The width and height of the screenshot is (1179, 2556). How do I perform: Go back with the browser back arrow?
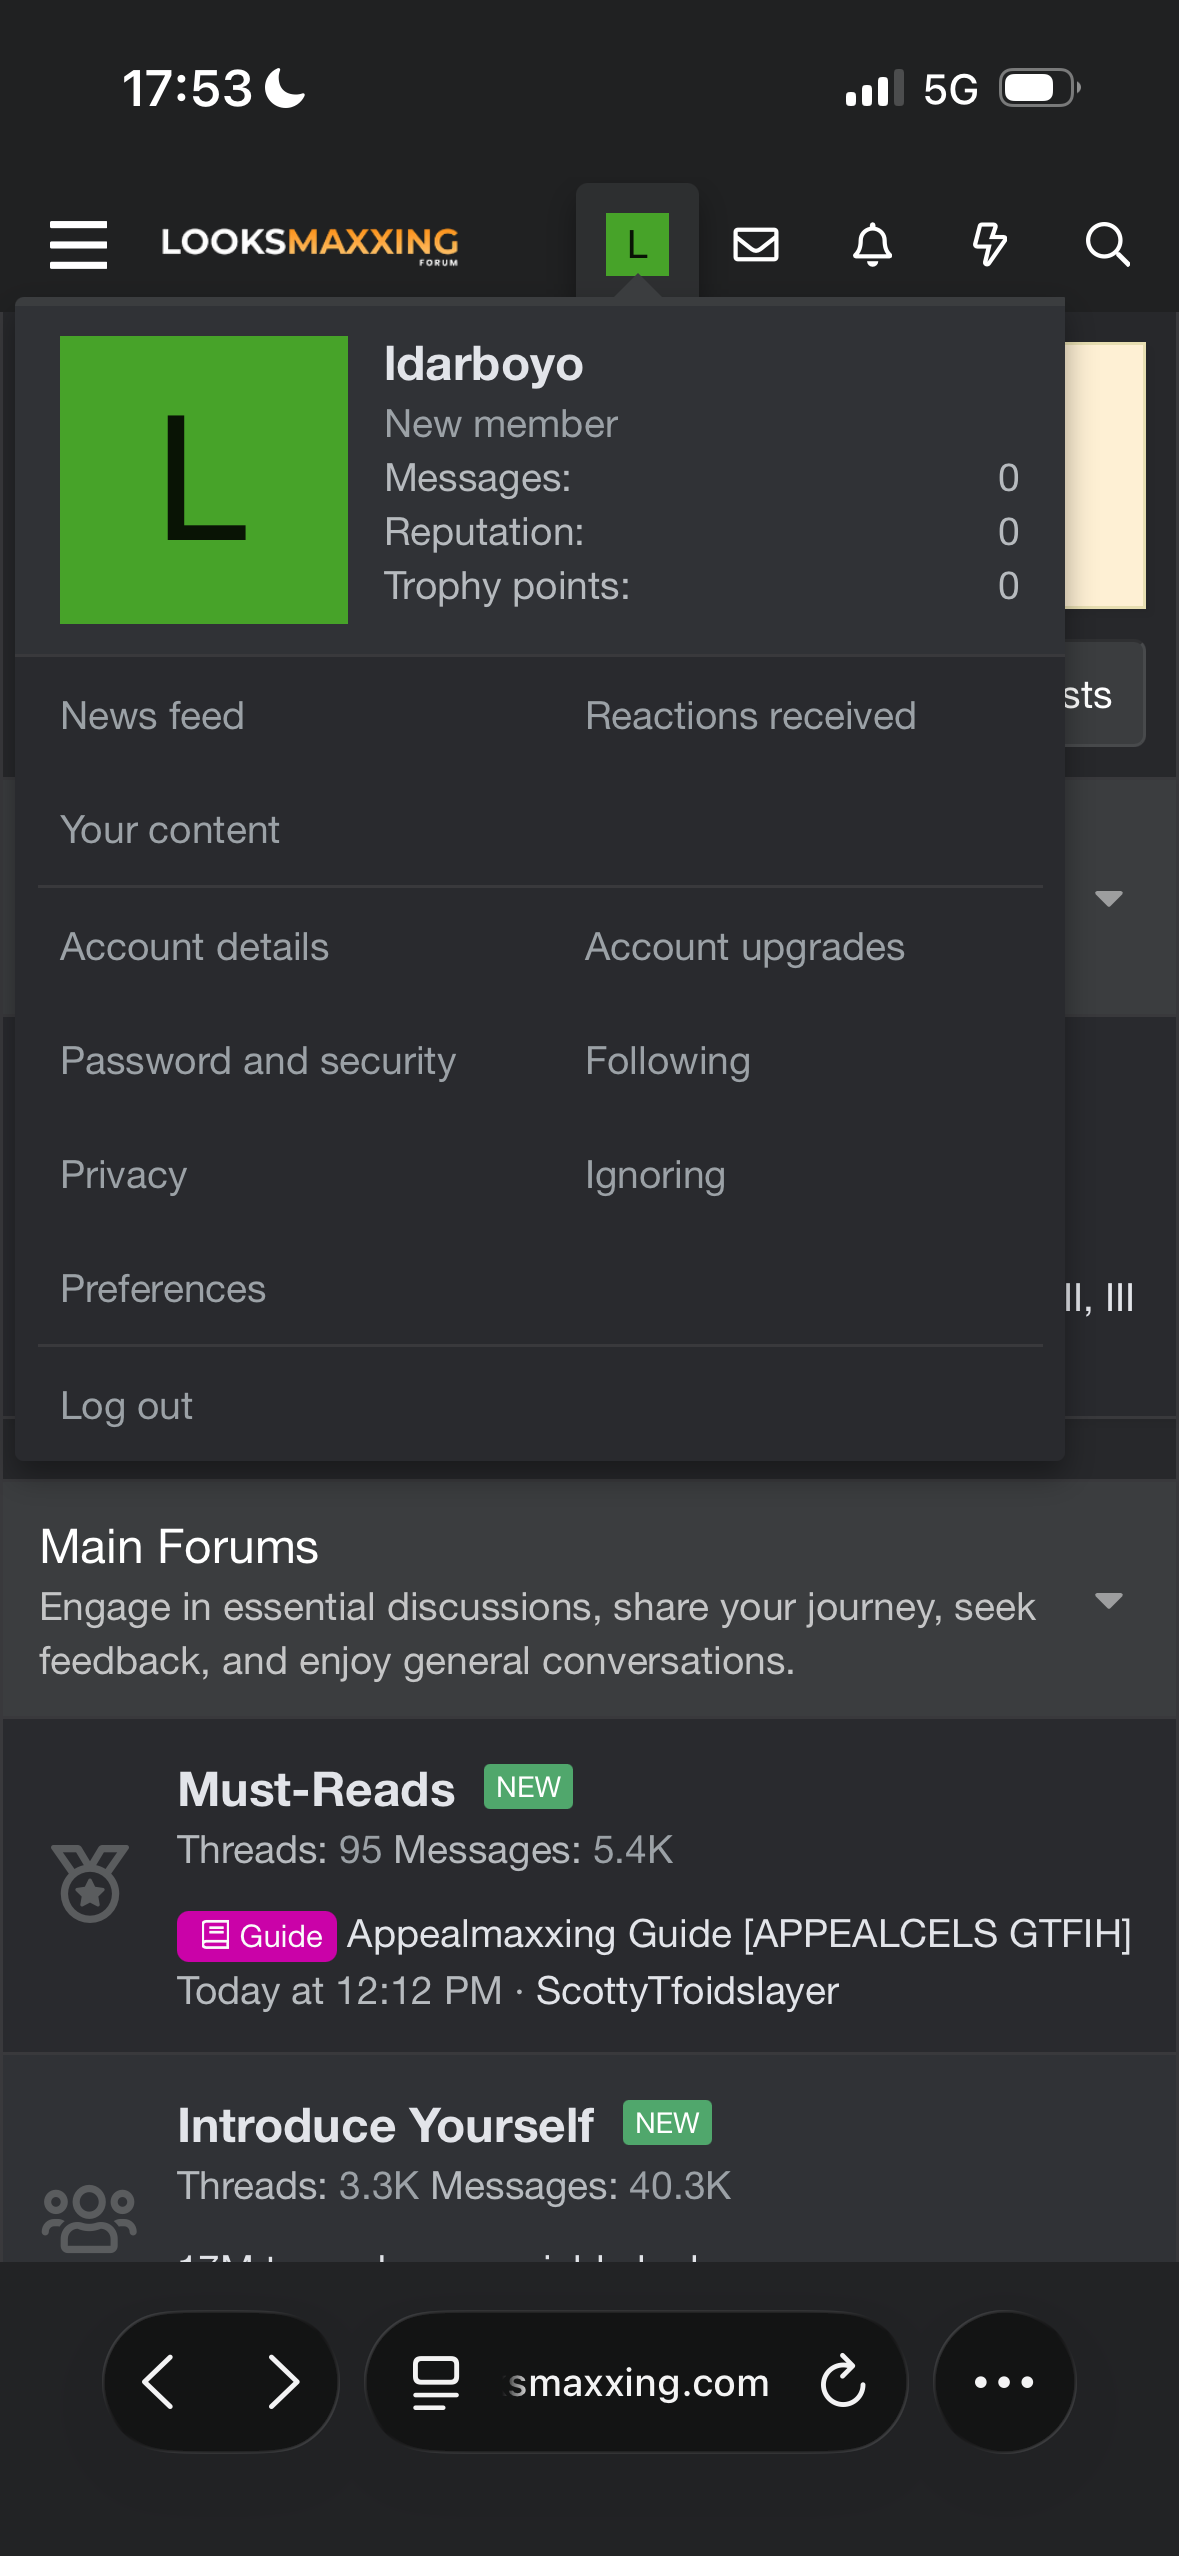tap(159, 2382)
